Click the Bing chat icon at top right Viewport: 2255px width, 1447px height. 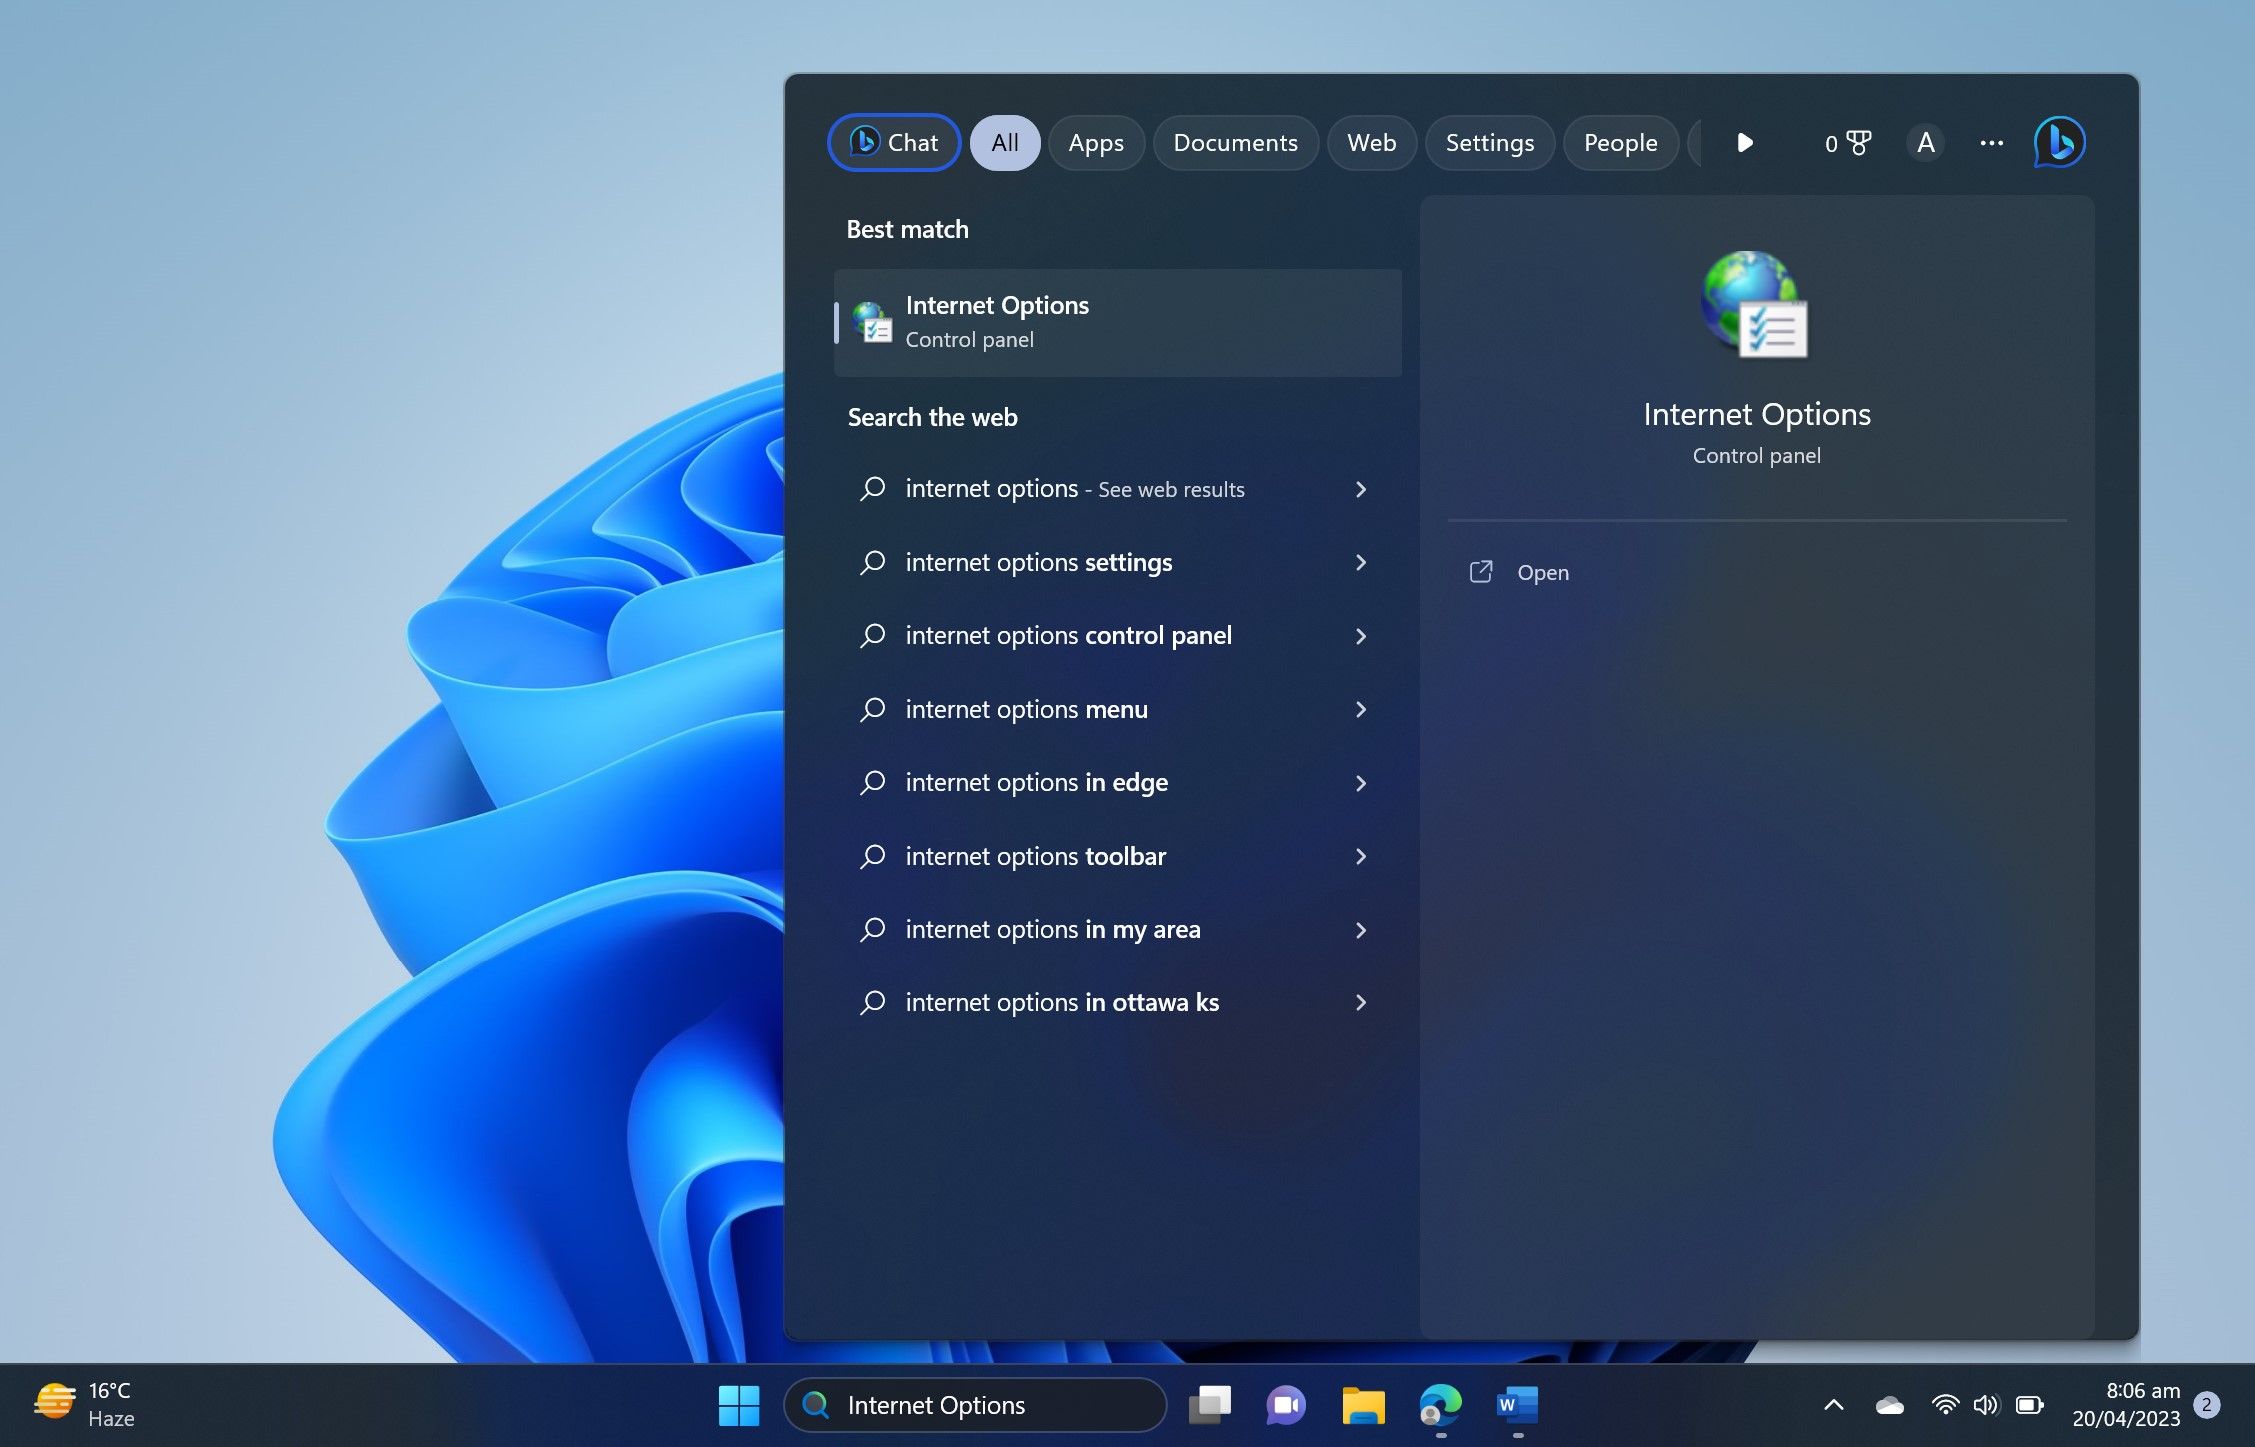click(2059, 143)
